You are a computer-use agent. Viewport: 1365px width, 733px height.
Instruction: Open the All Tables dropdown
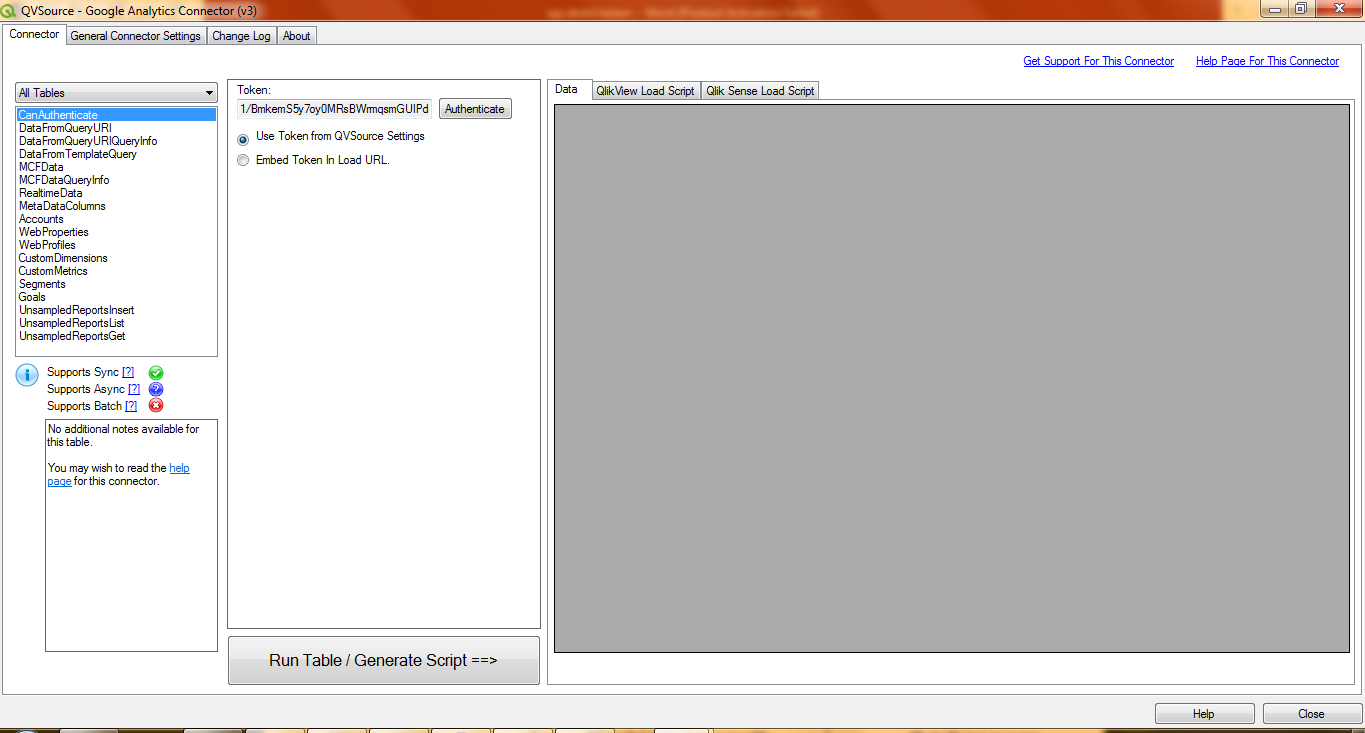point(116,93)
